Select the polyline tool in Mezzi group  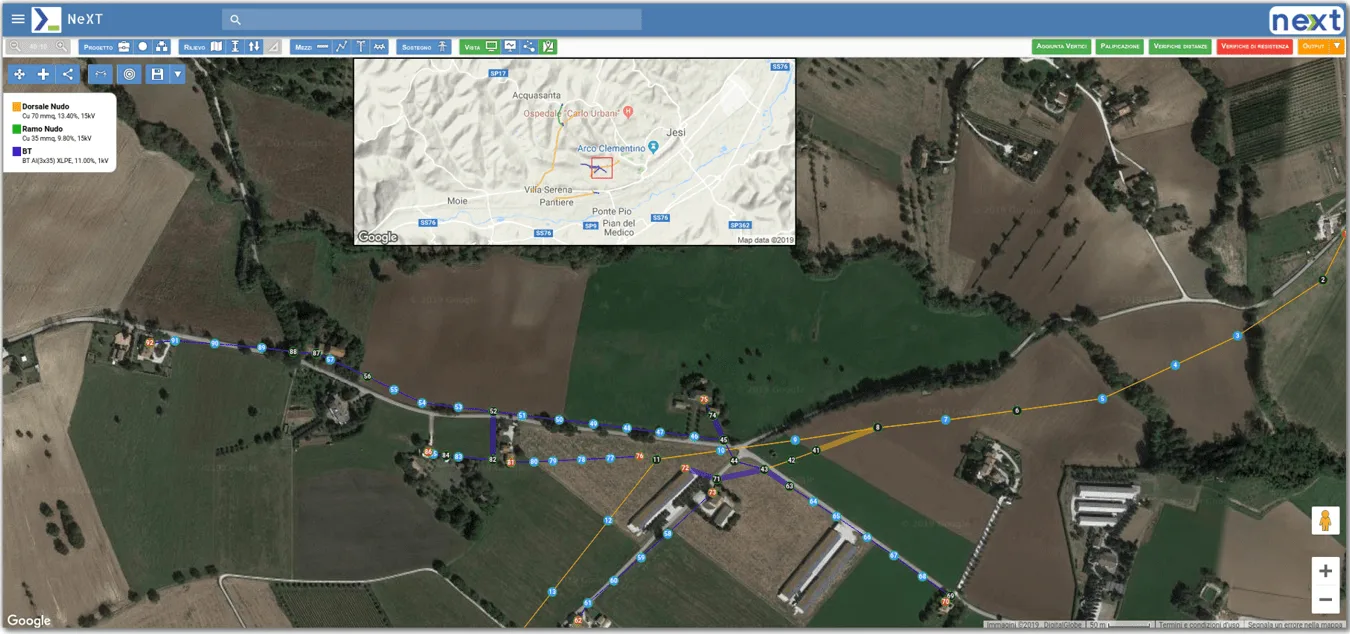pyautogui.click(x=342, y=47)
